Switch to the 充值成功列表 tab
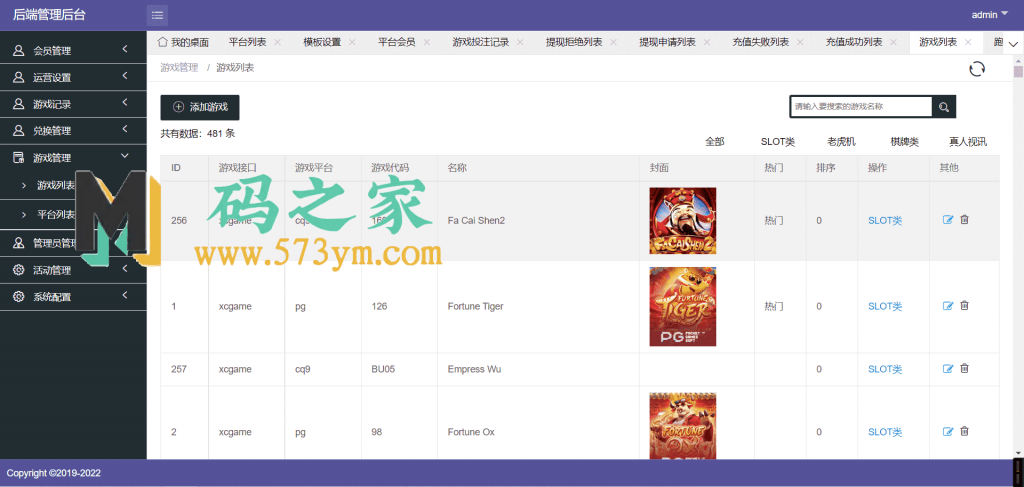The height and width of the screenshot is (487, 1024). (x=853, y=43)
